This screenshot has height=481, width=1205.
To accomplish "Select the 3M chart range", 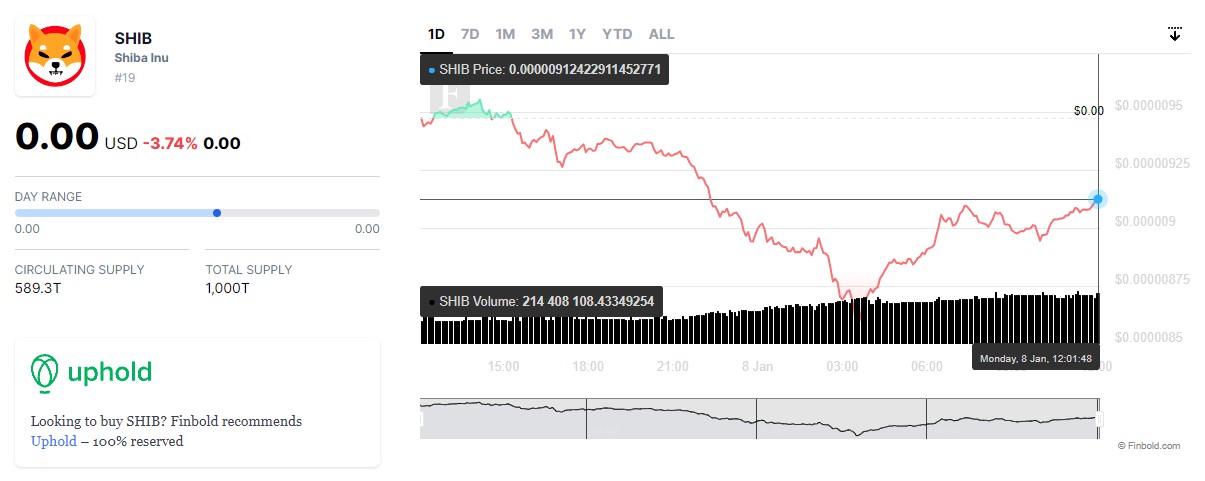I will click(542, 34).
